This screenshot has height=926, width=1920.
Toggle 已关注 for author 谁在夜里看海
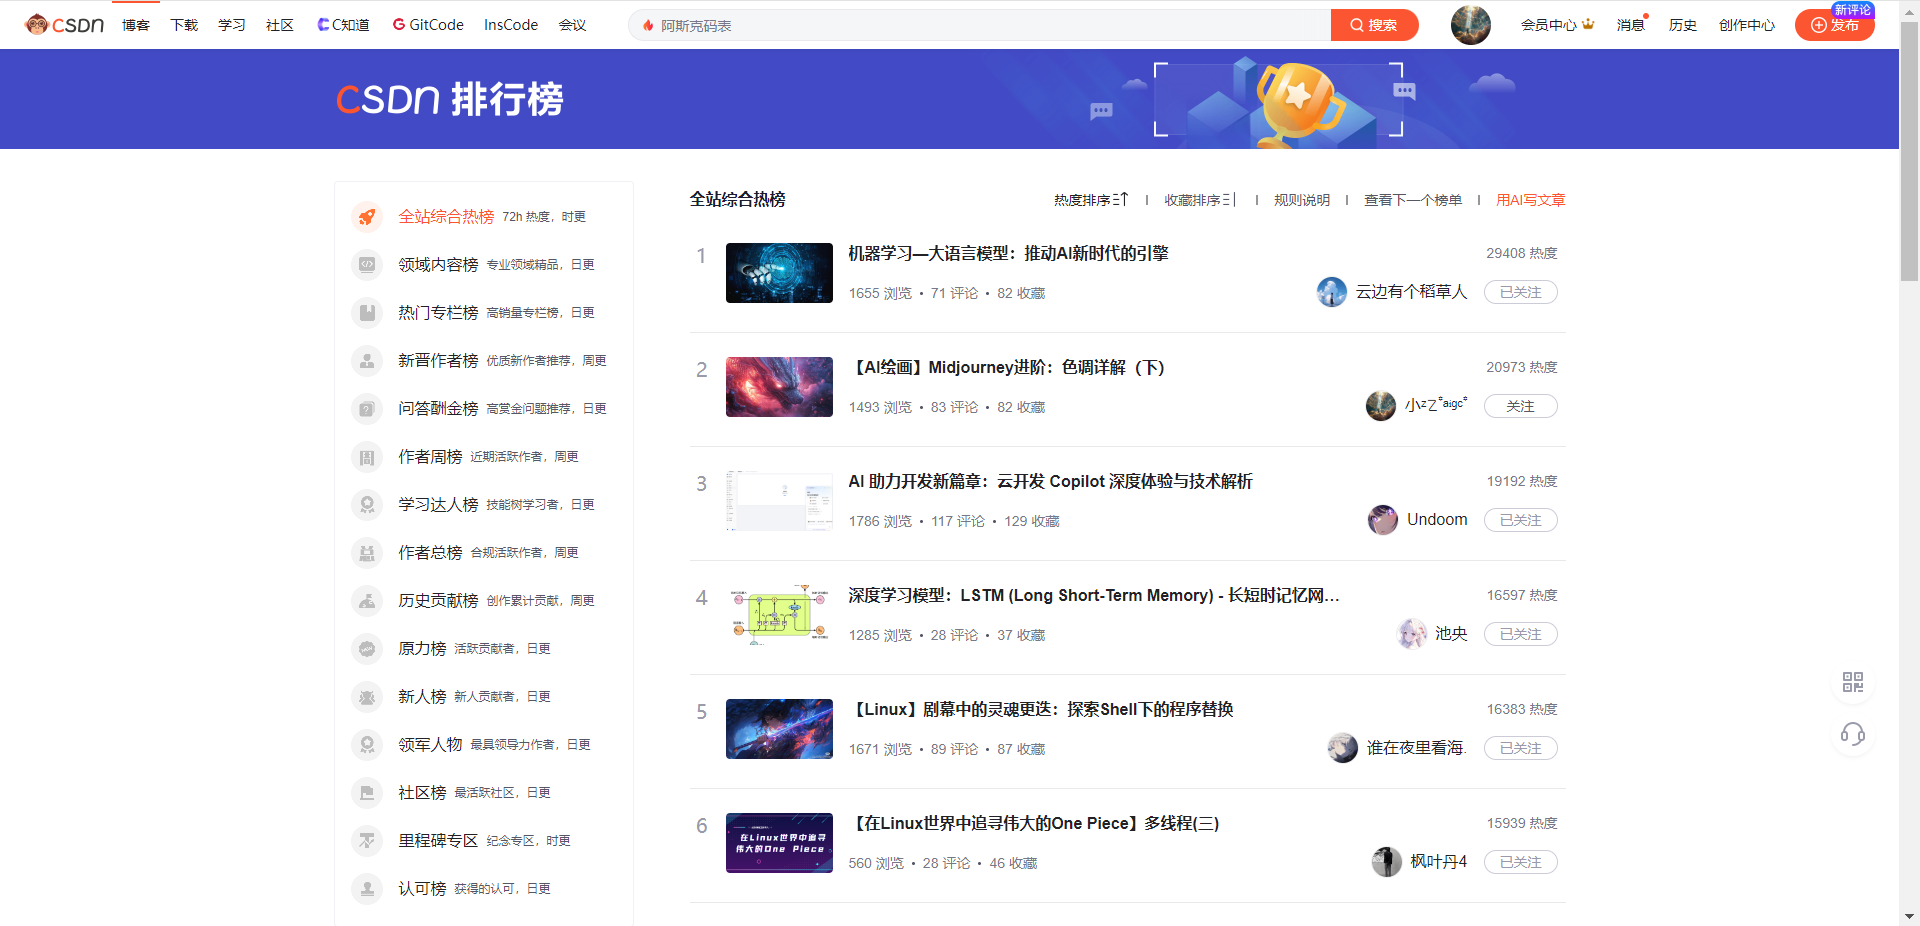(x=1520, y=748)
